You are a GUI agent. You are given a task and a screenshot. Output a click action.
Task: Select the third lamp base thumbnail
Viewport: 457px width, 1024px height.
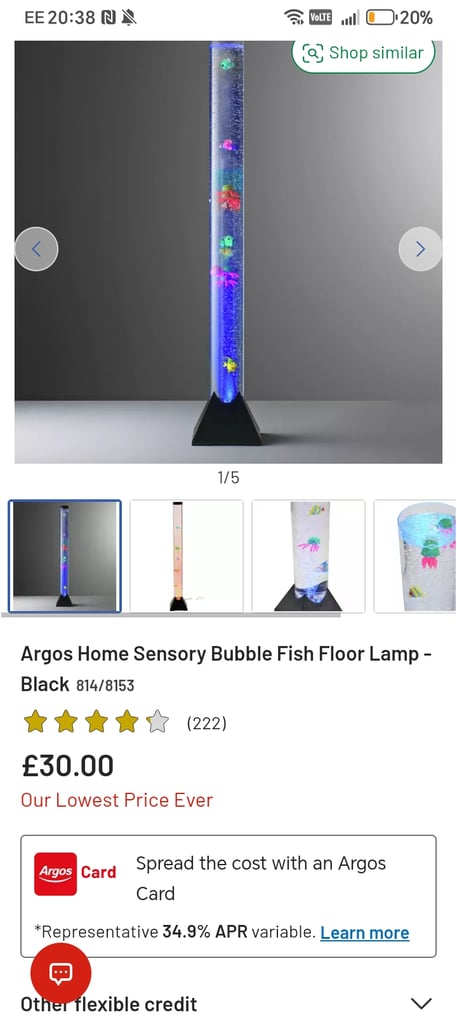coord(308,556)
